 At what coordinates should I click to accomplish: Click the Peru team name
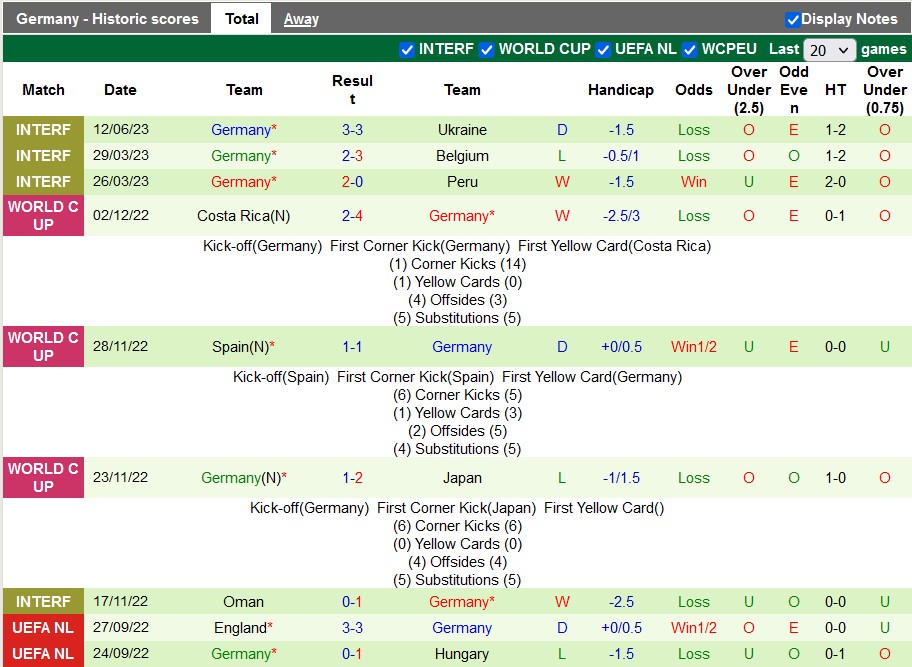click(x=462, y=182)
